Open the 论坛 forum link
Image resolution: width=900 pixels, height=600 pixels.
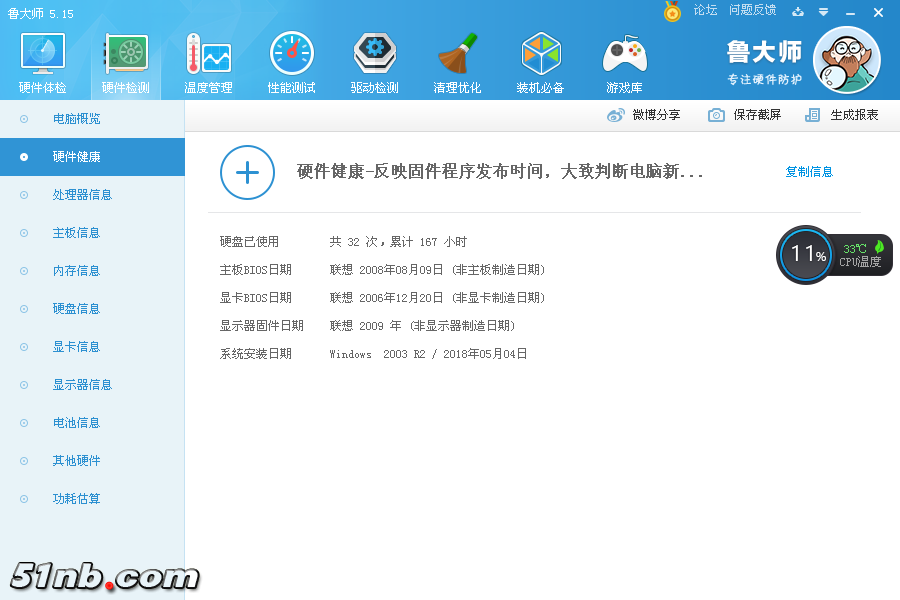click(x=705, y=10)
